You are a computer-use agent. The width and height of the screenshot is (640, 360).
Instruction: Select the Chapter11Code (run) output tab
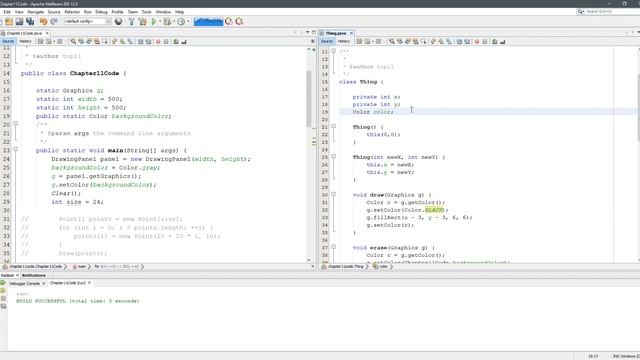pyautogui.click(x=68, y=283)
